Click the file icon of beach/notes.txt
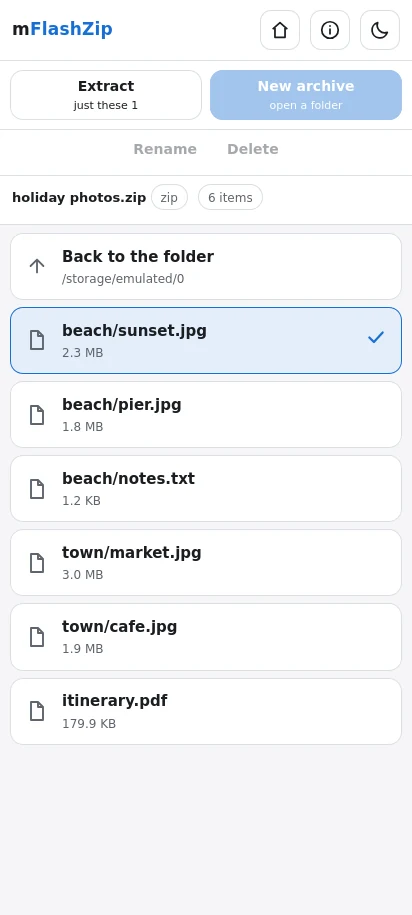This screenshot has width=412, height=915. pyautogui.click(x=37, y=488)
